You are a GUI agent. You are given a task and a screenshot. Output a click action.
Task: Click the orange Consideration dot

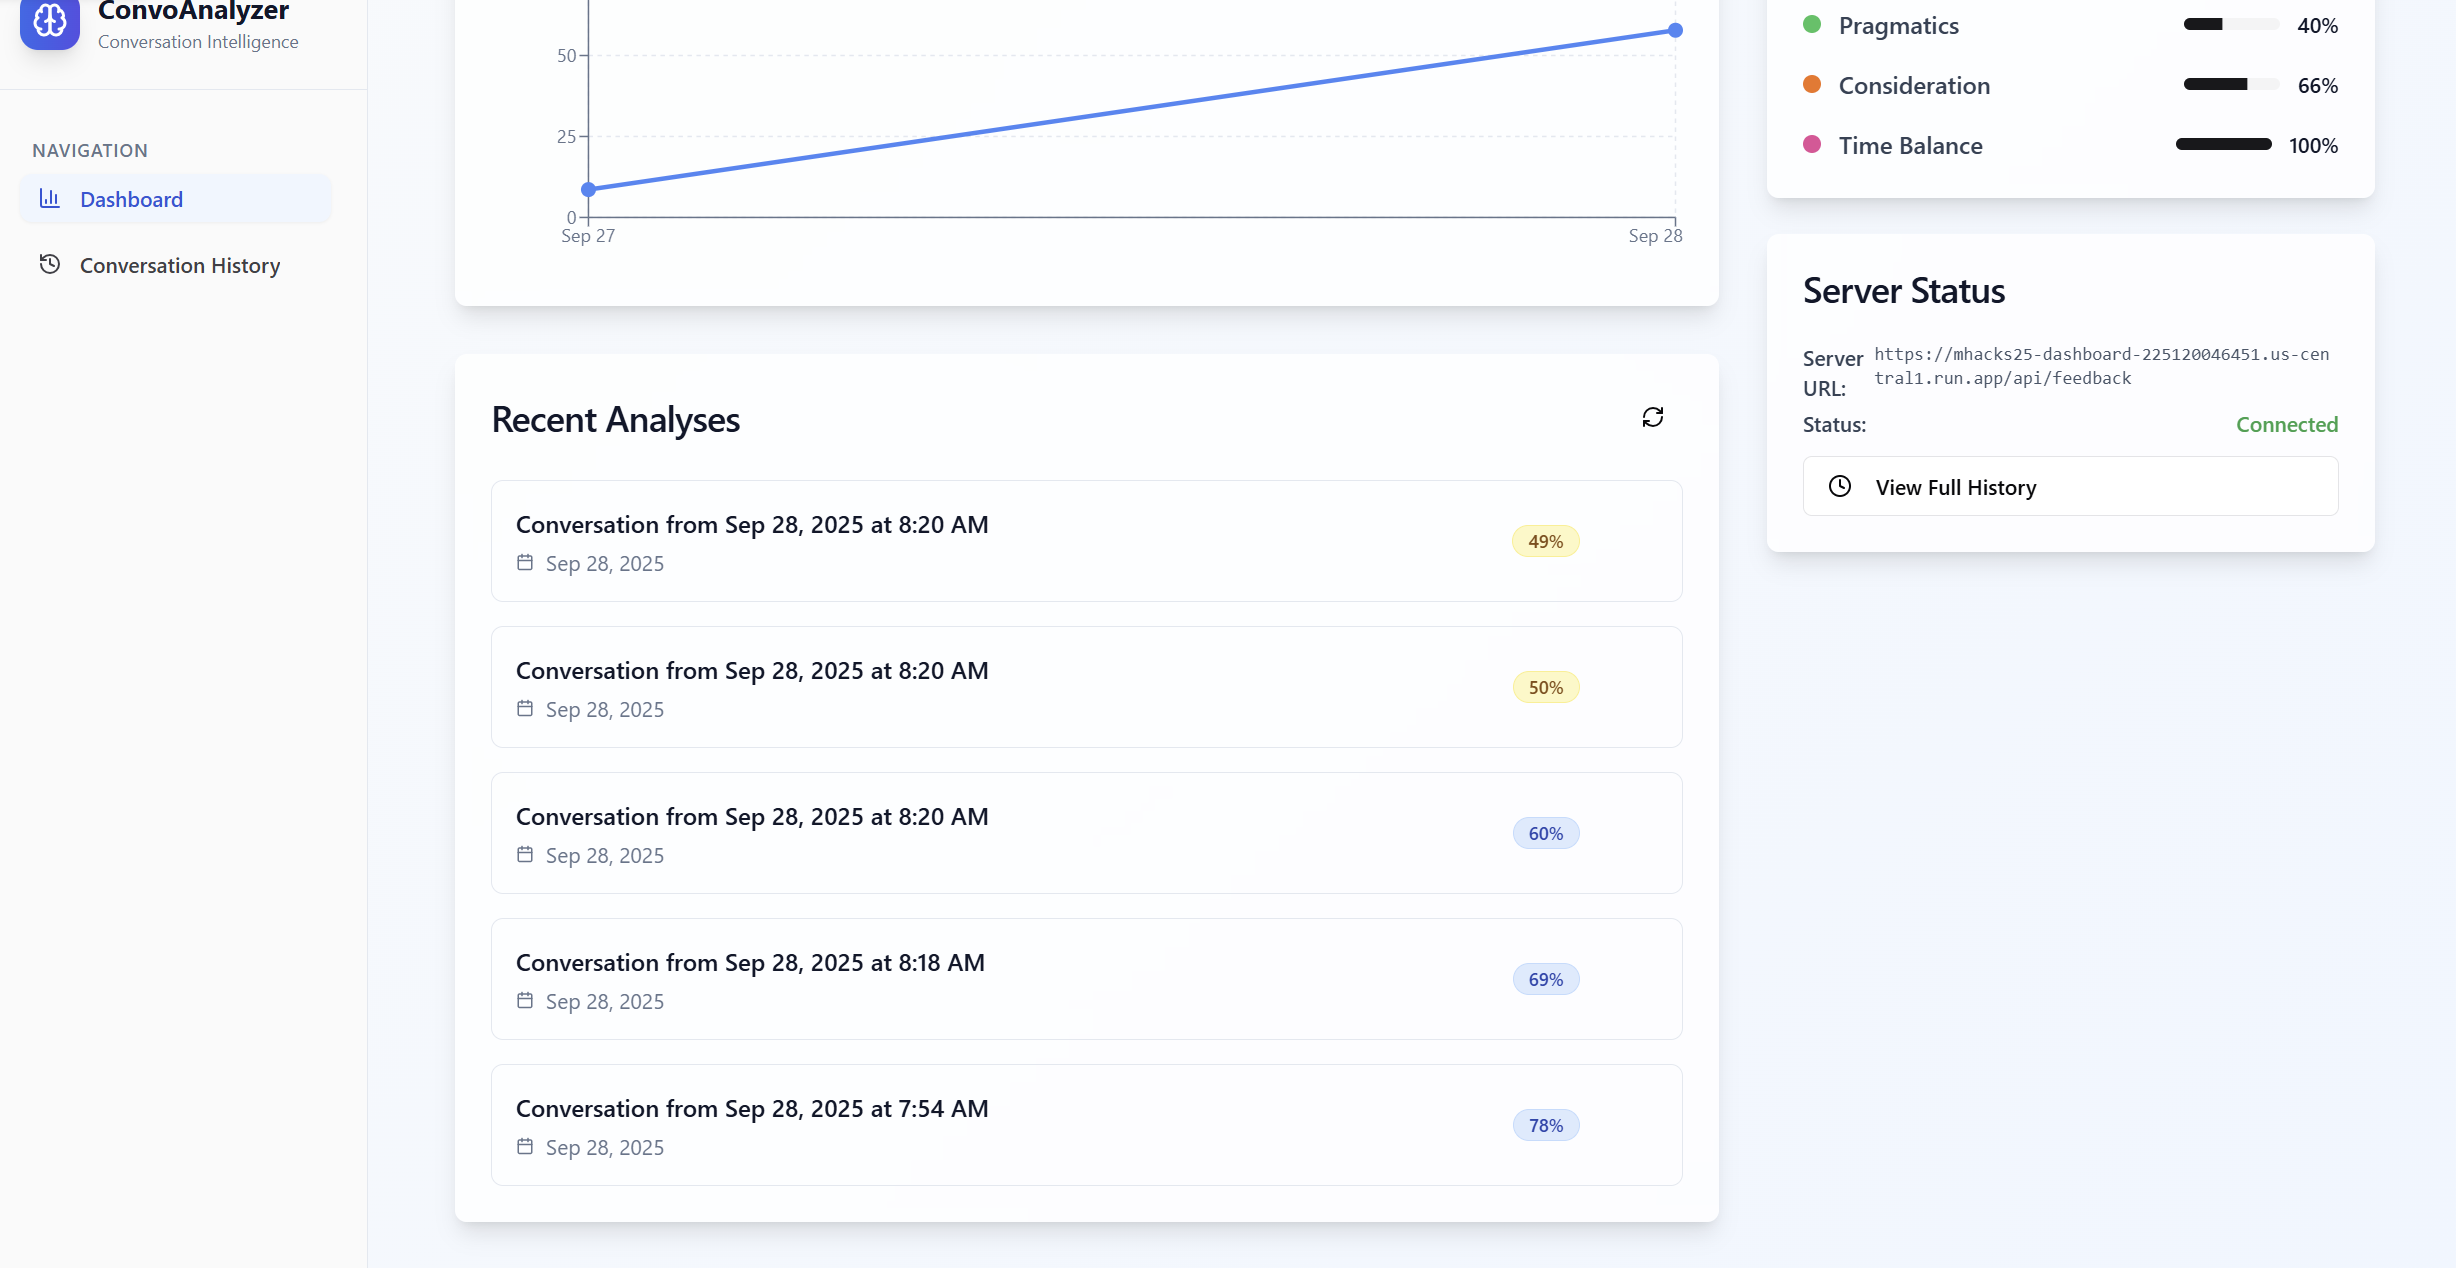point(1811,84)
